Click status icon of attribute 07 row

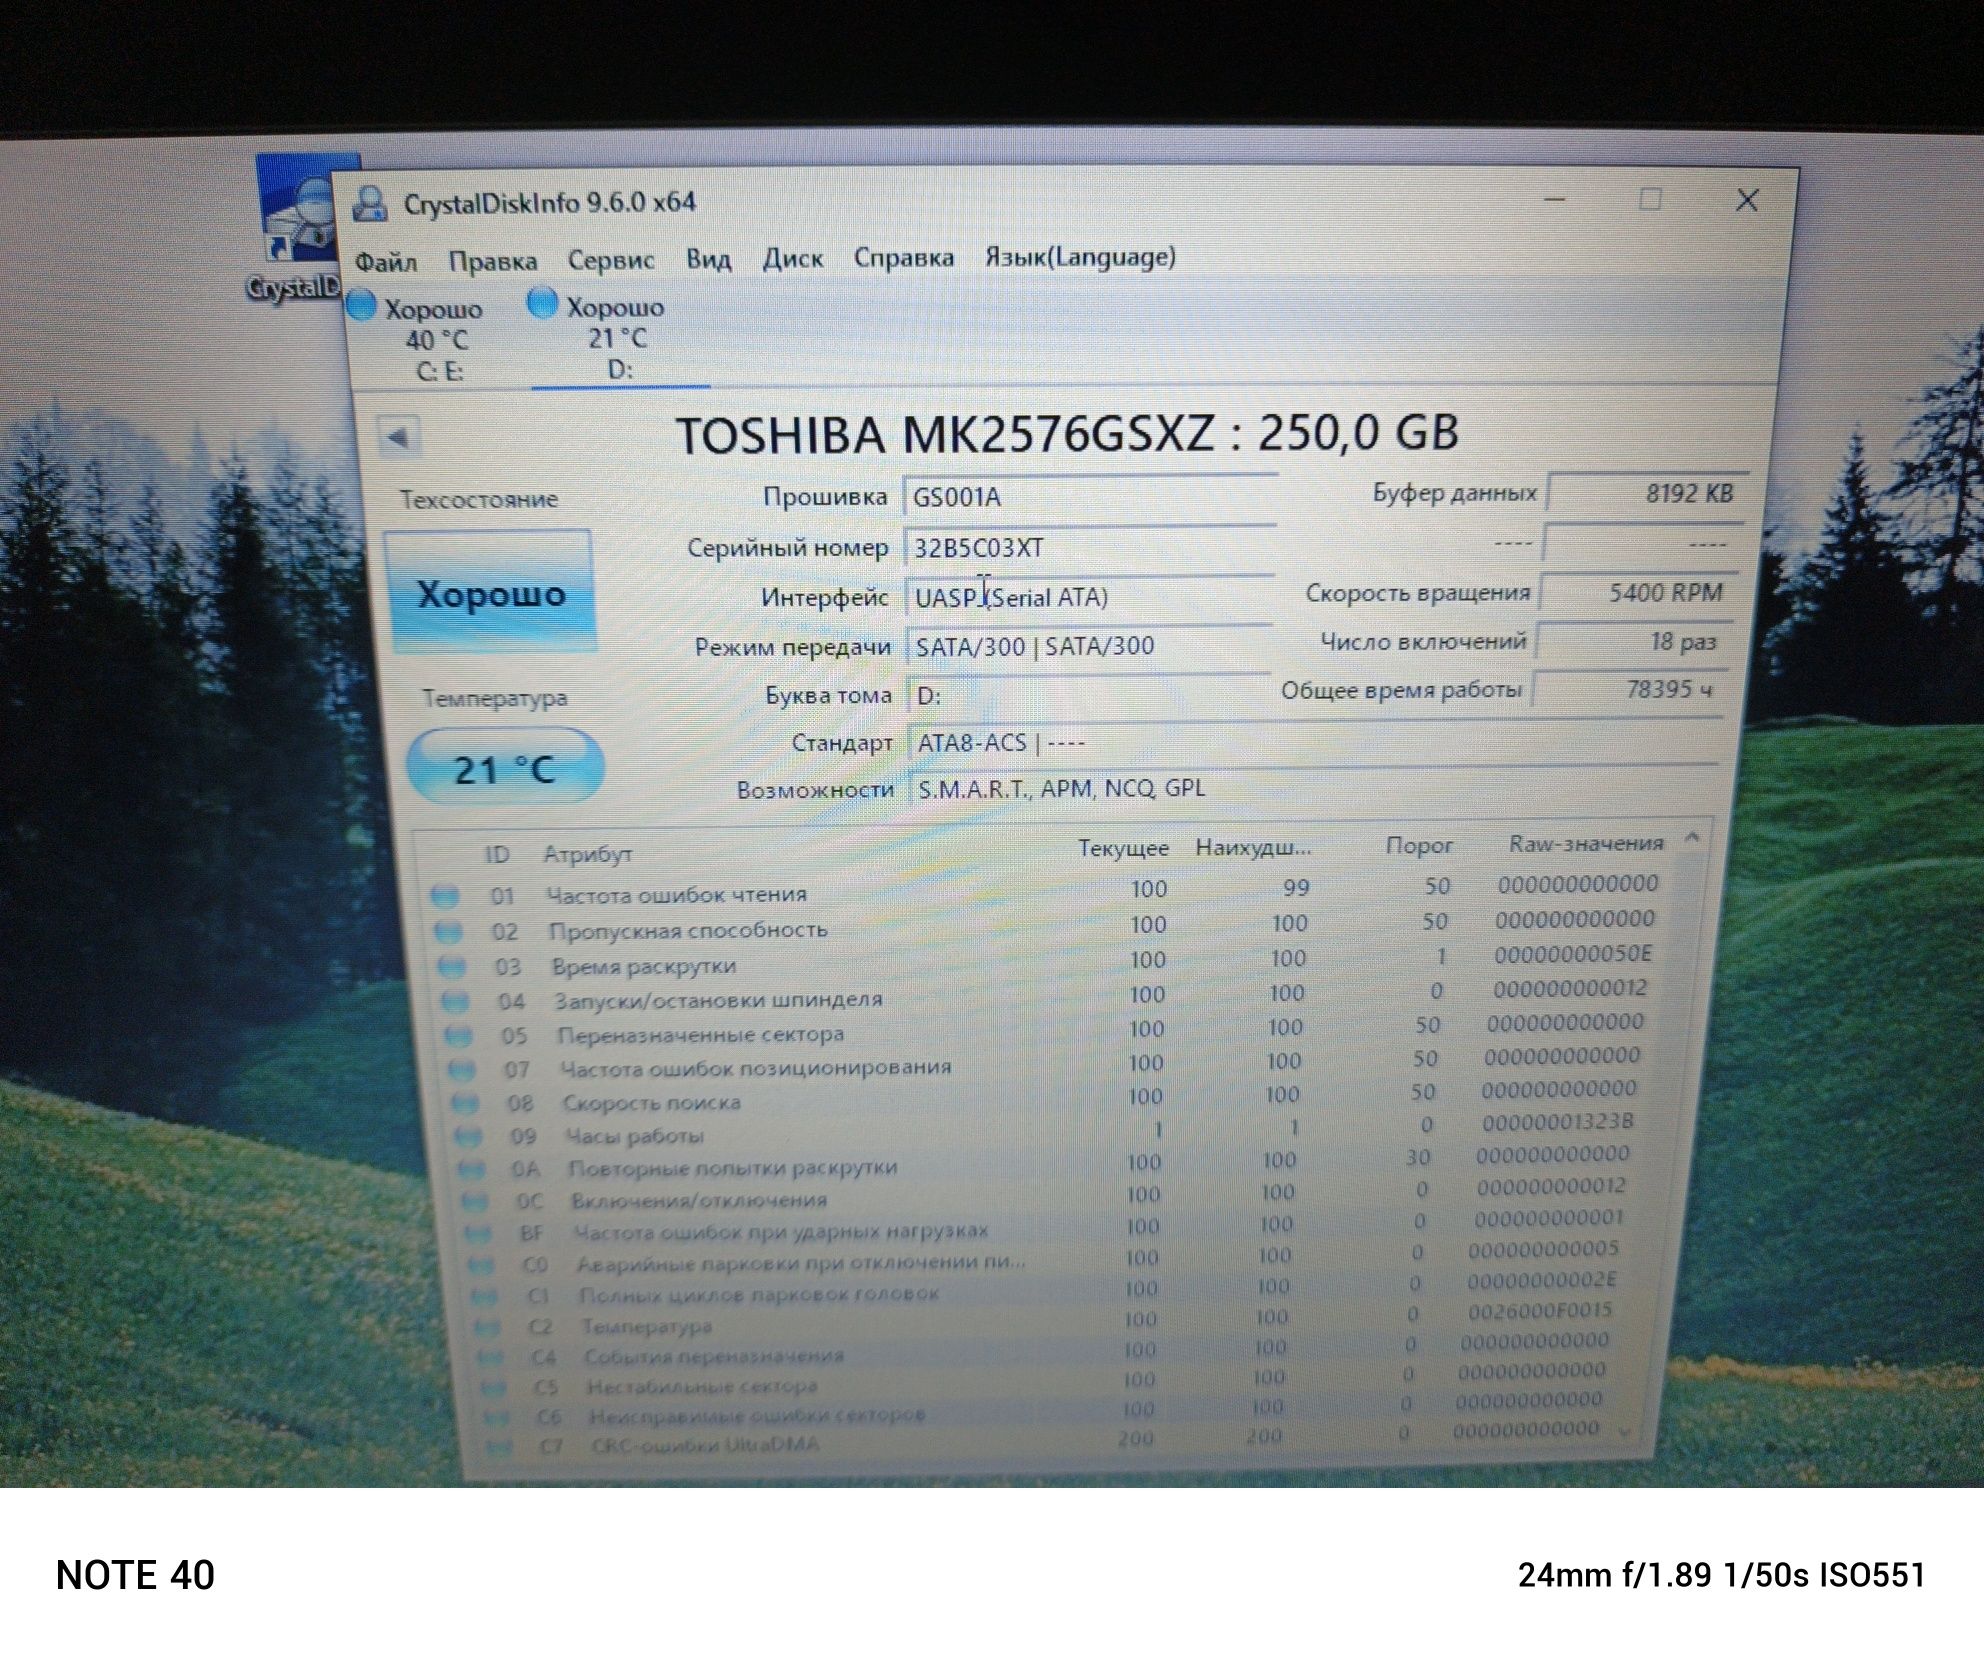tap(462, 1070)
